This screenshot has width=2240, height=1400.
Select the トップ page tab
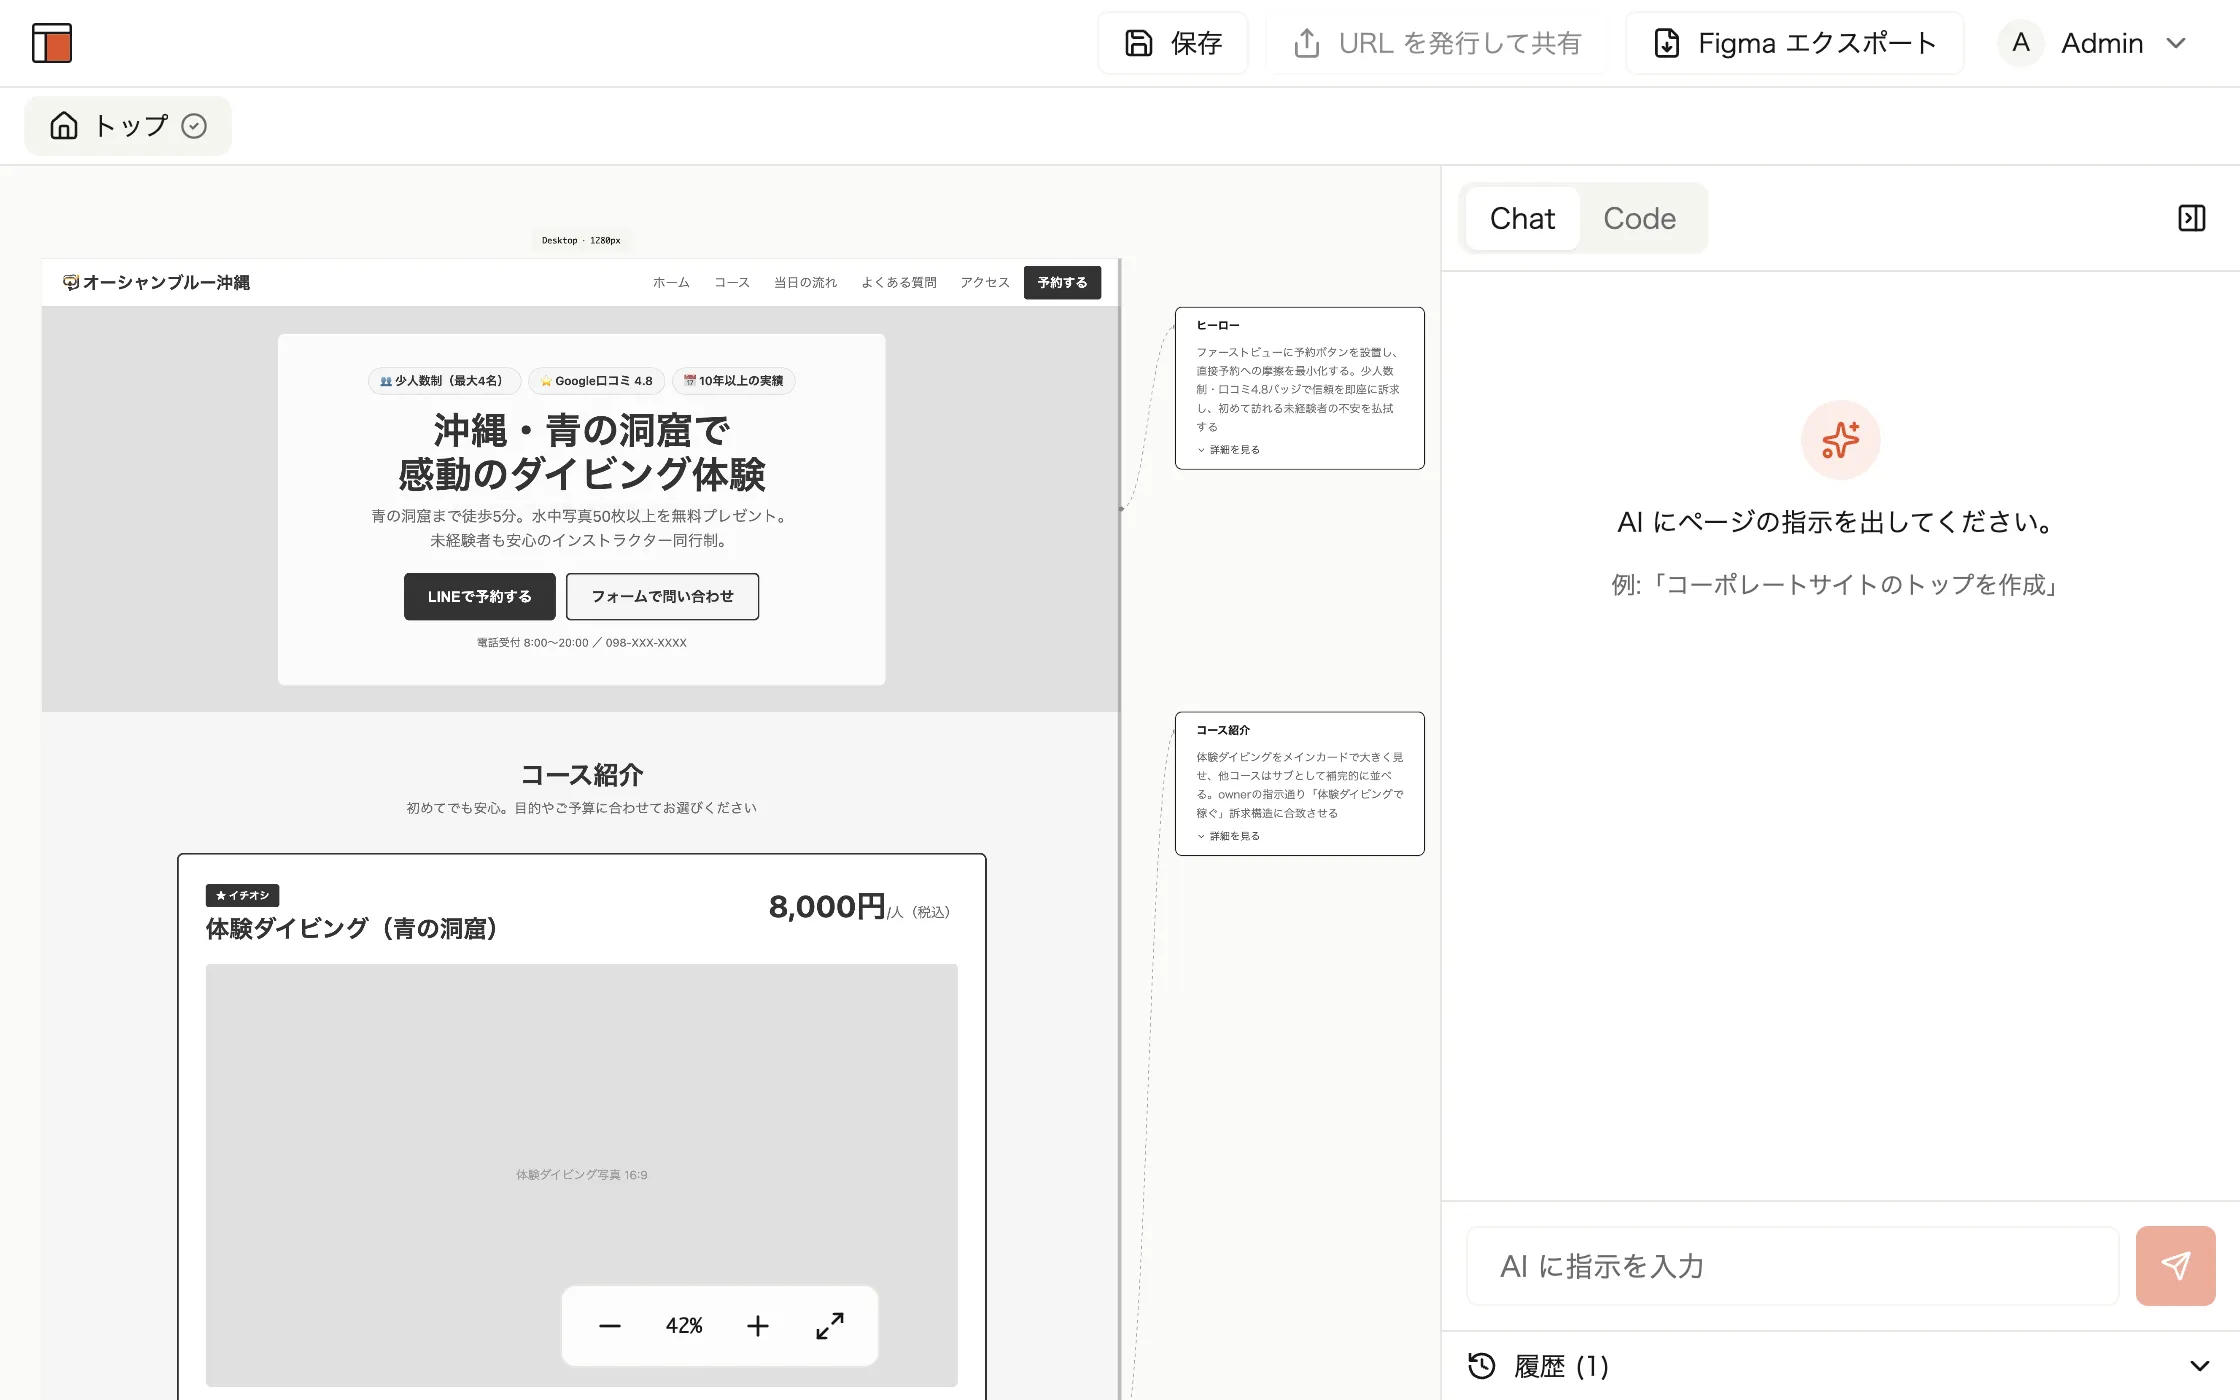click(x=128, y=126)
